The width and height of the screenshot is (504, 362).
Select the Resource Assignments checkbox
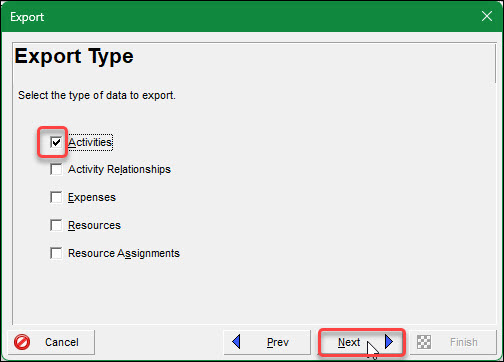tap(56, 253)
